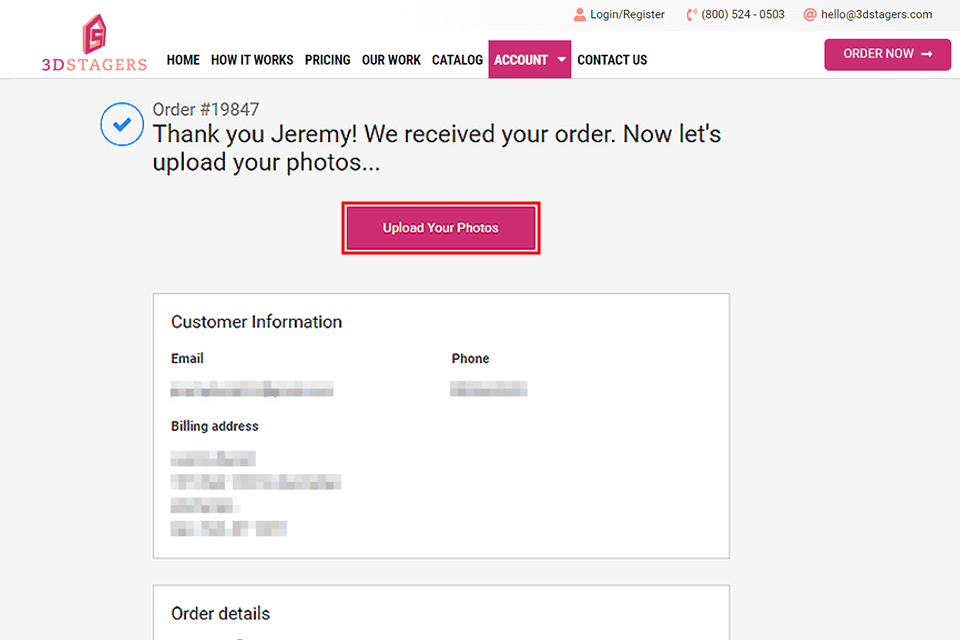
Task: Expand the Account dropdown arrow
Action: pos(562,60)
